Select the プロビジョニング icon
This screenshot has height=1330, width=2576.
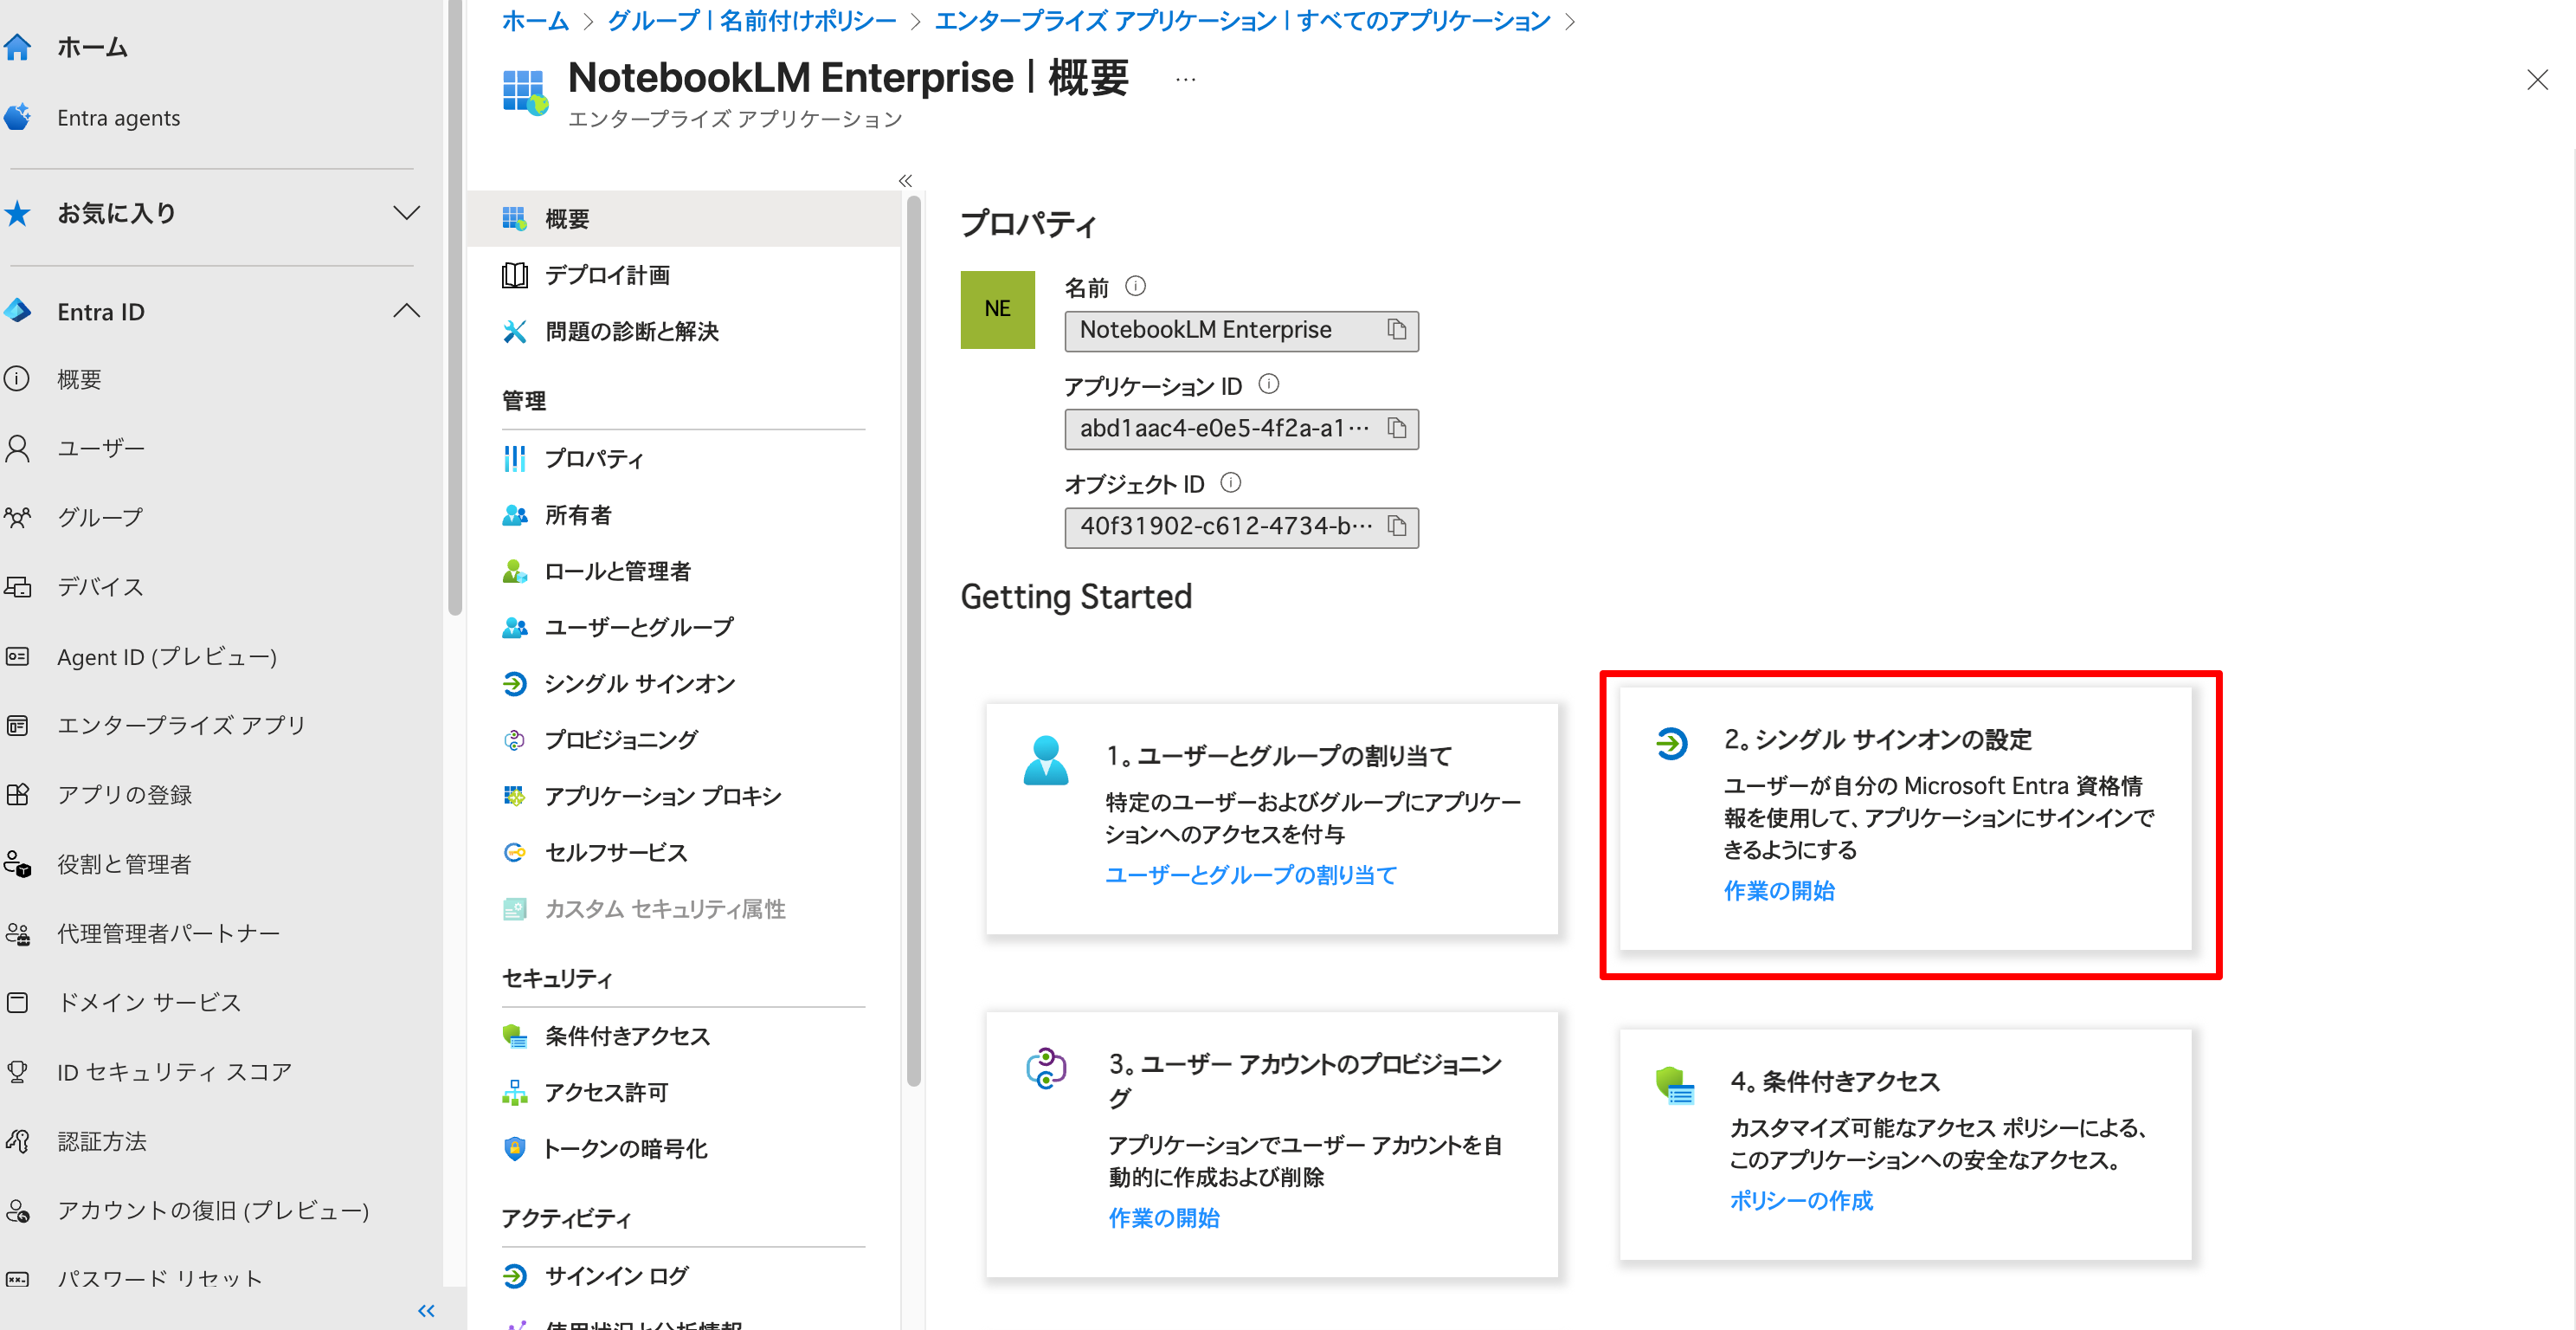(x=515, y=740)
